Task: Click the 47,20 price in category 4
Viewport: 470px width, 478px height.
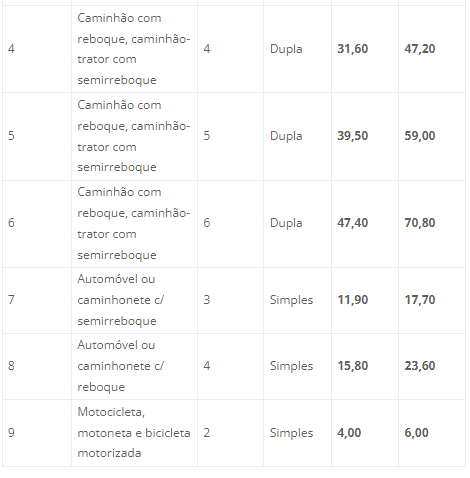Action: coord(420,49)
